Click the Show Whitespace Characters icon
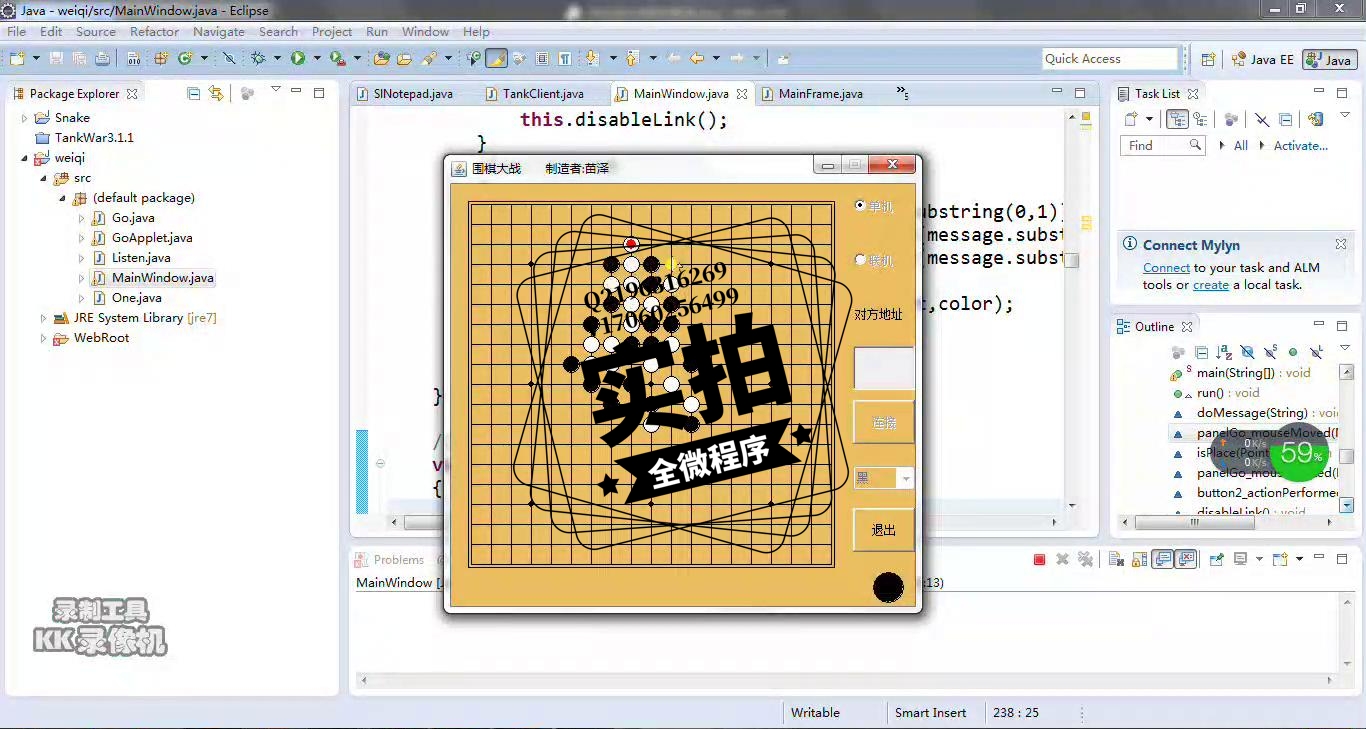Viewport: 1366px width, 729px height. [x=565, y=59]
